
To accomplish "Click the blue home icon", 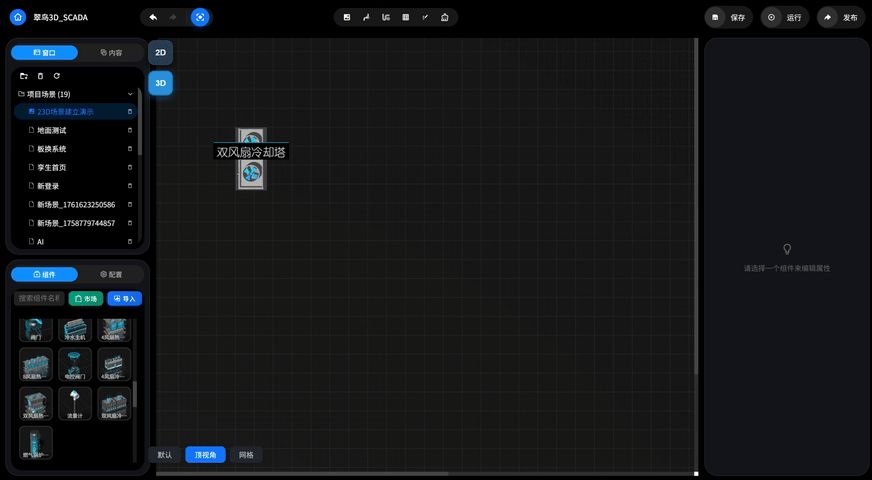I will (x=18, y=17).
